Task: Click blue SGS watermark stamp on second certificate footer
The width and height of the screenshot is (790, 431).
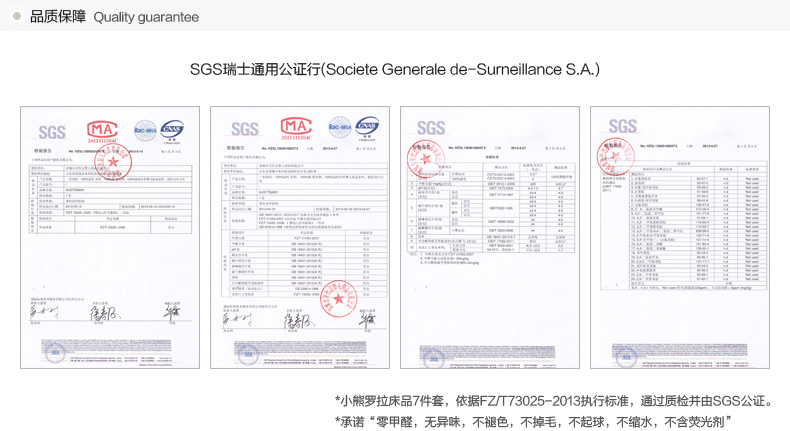Action: pos(248,354)
